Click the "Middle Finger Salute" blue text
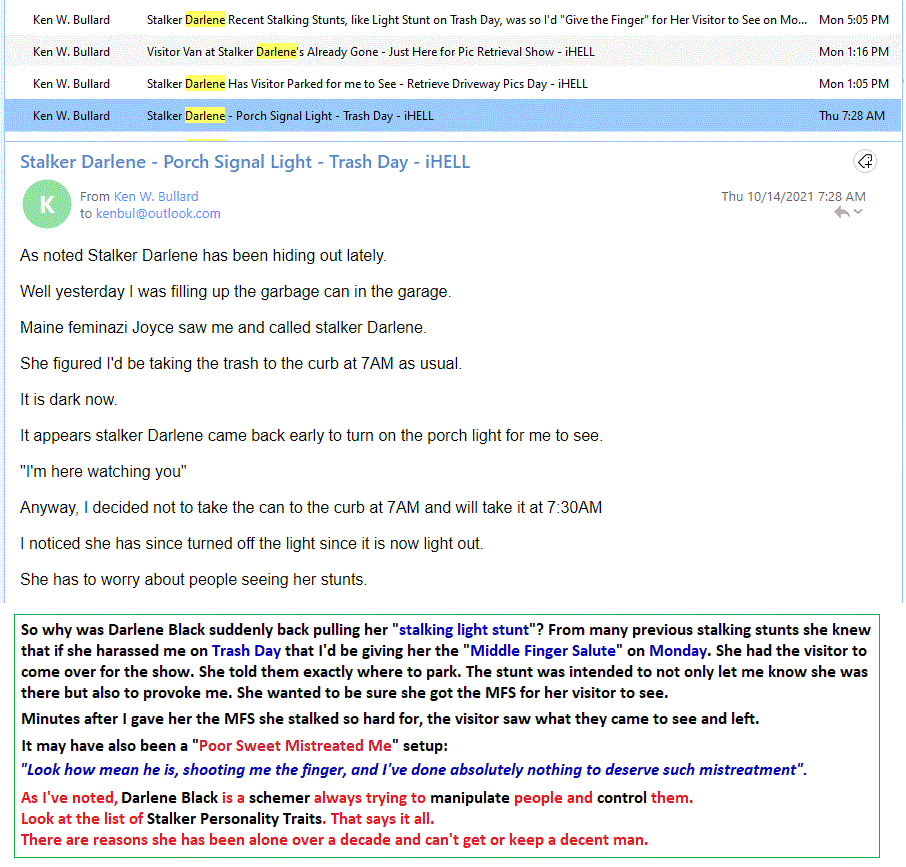Viewport: 906px width, 867px height. 543,650
